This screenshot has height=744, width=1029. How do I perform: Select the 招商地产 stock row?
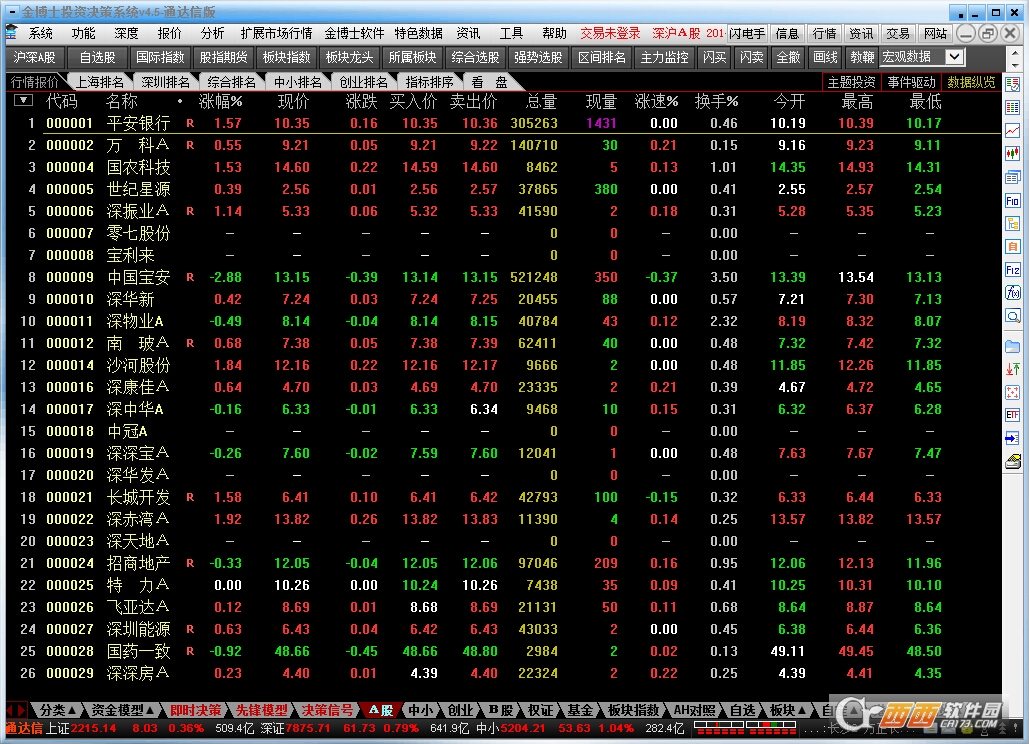coord(502,563)
